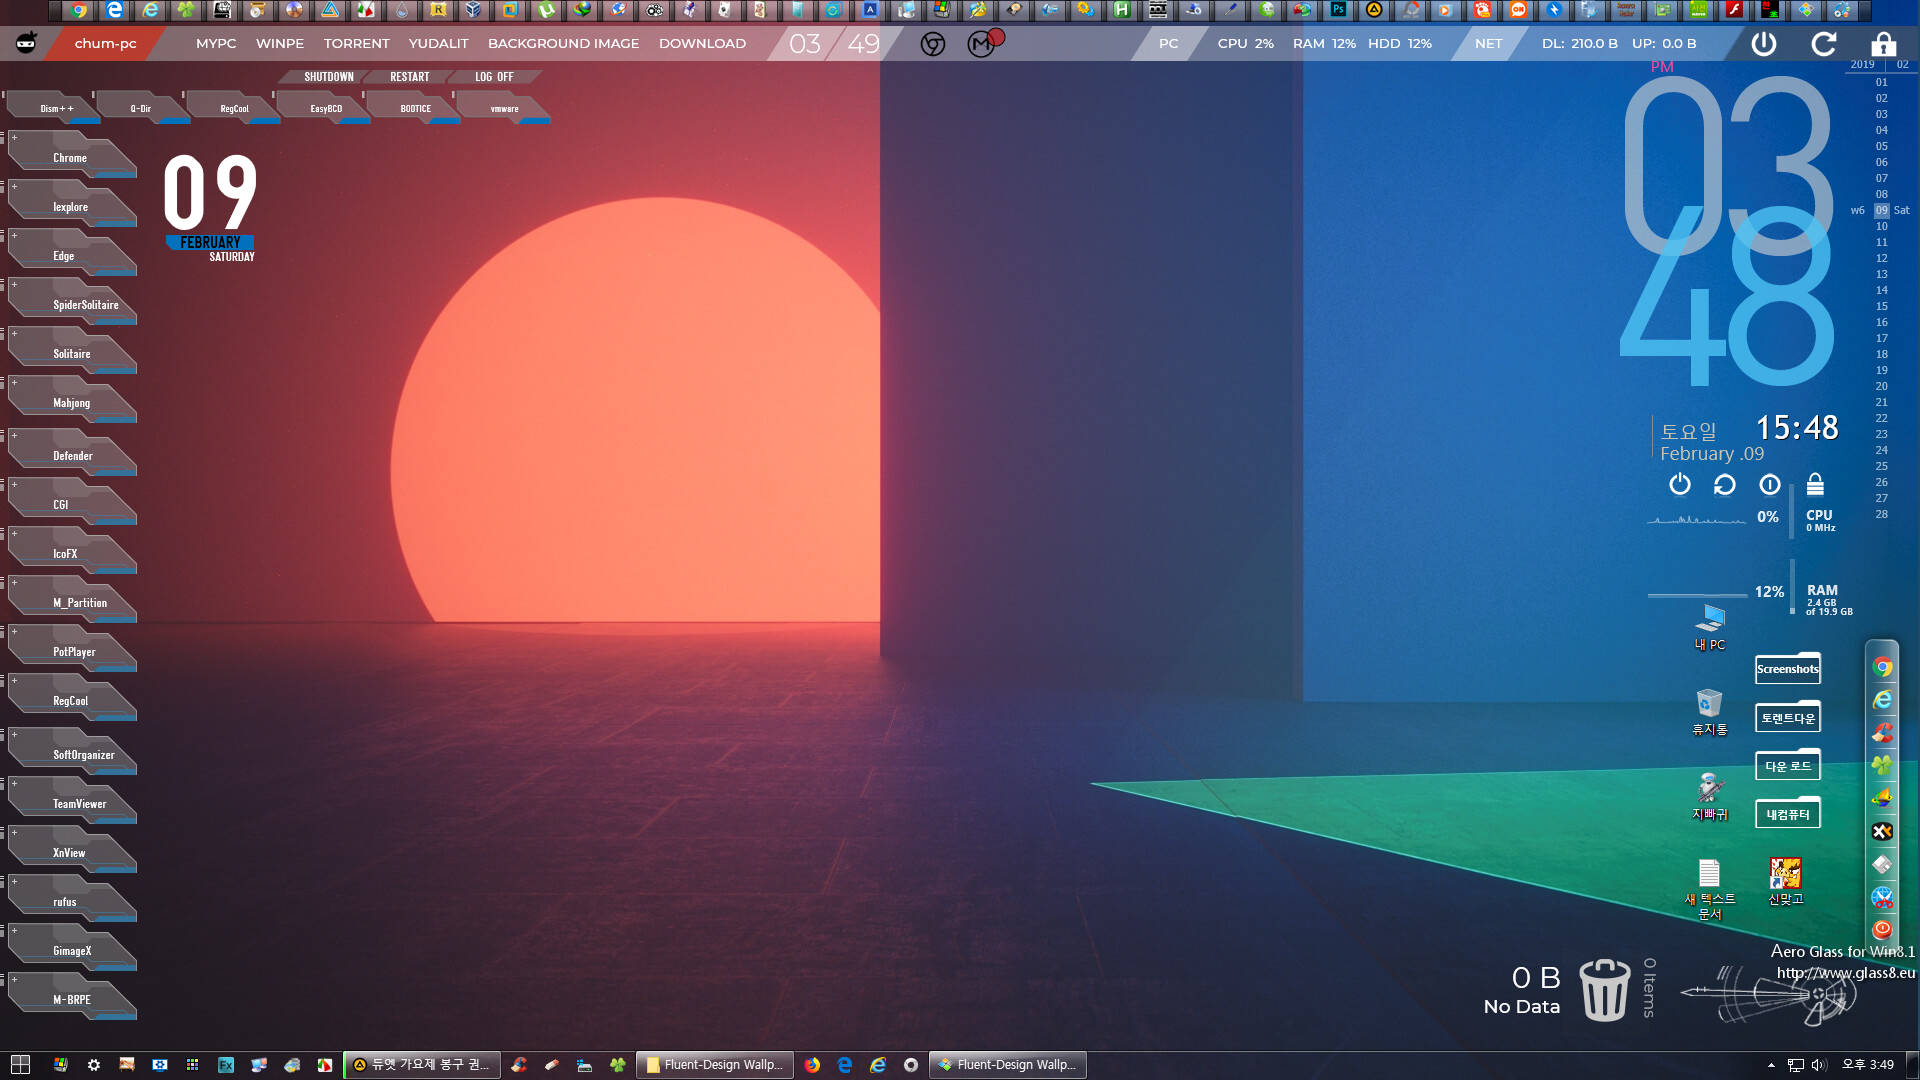The width and height of the screenshot is (1920, 1080).
Task: Open DOWNLOAD in the top bar
Action: 702,44
